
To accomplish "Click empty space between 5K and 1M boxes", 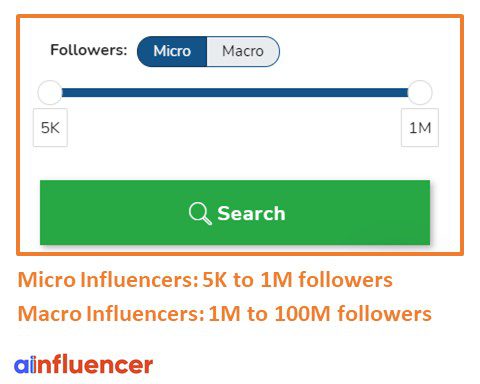I will (234, 128).
